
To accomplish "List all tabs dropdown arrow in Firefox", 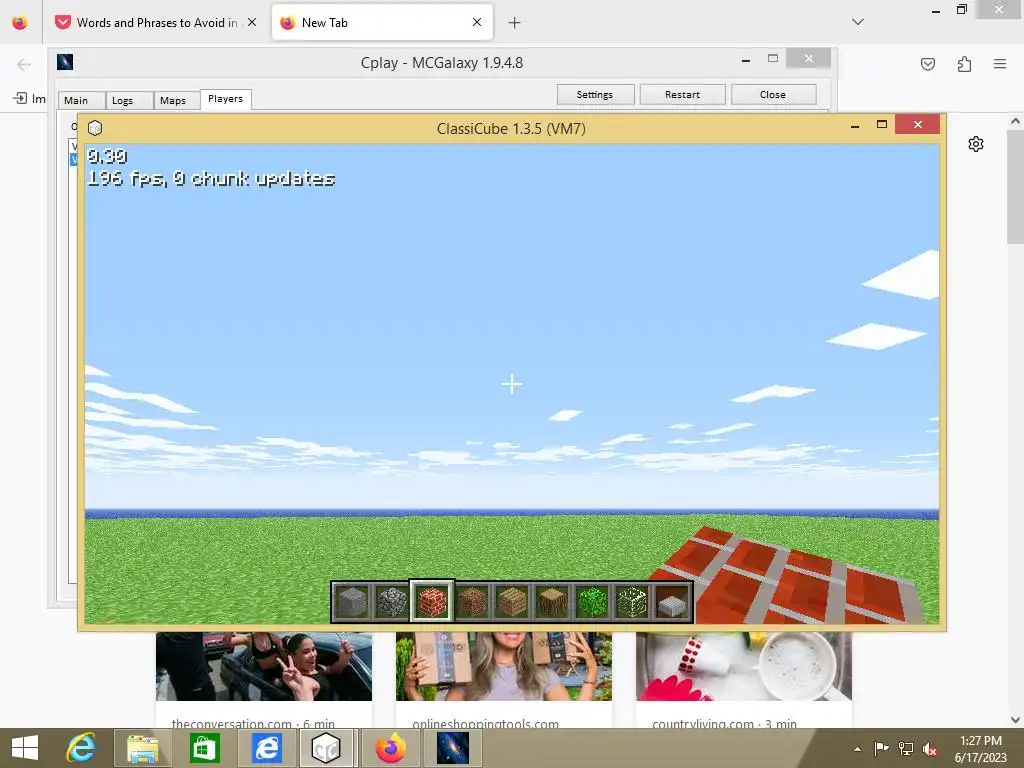I will point(858,22).
